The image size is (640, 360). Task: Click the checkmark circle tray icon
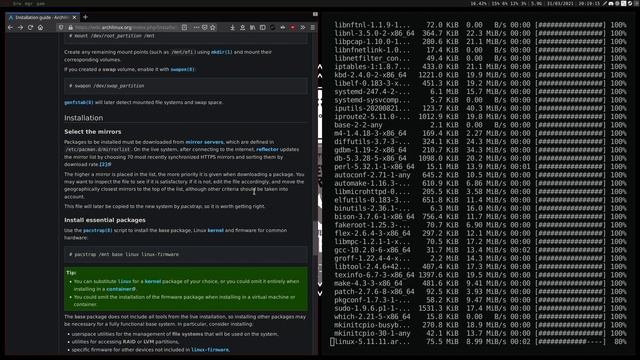(x=630, y=4)
